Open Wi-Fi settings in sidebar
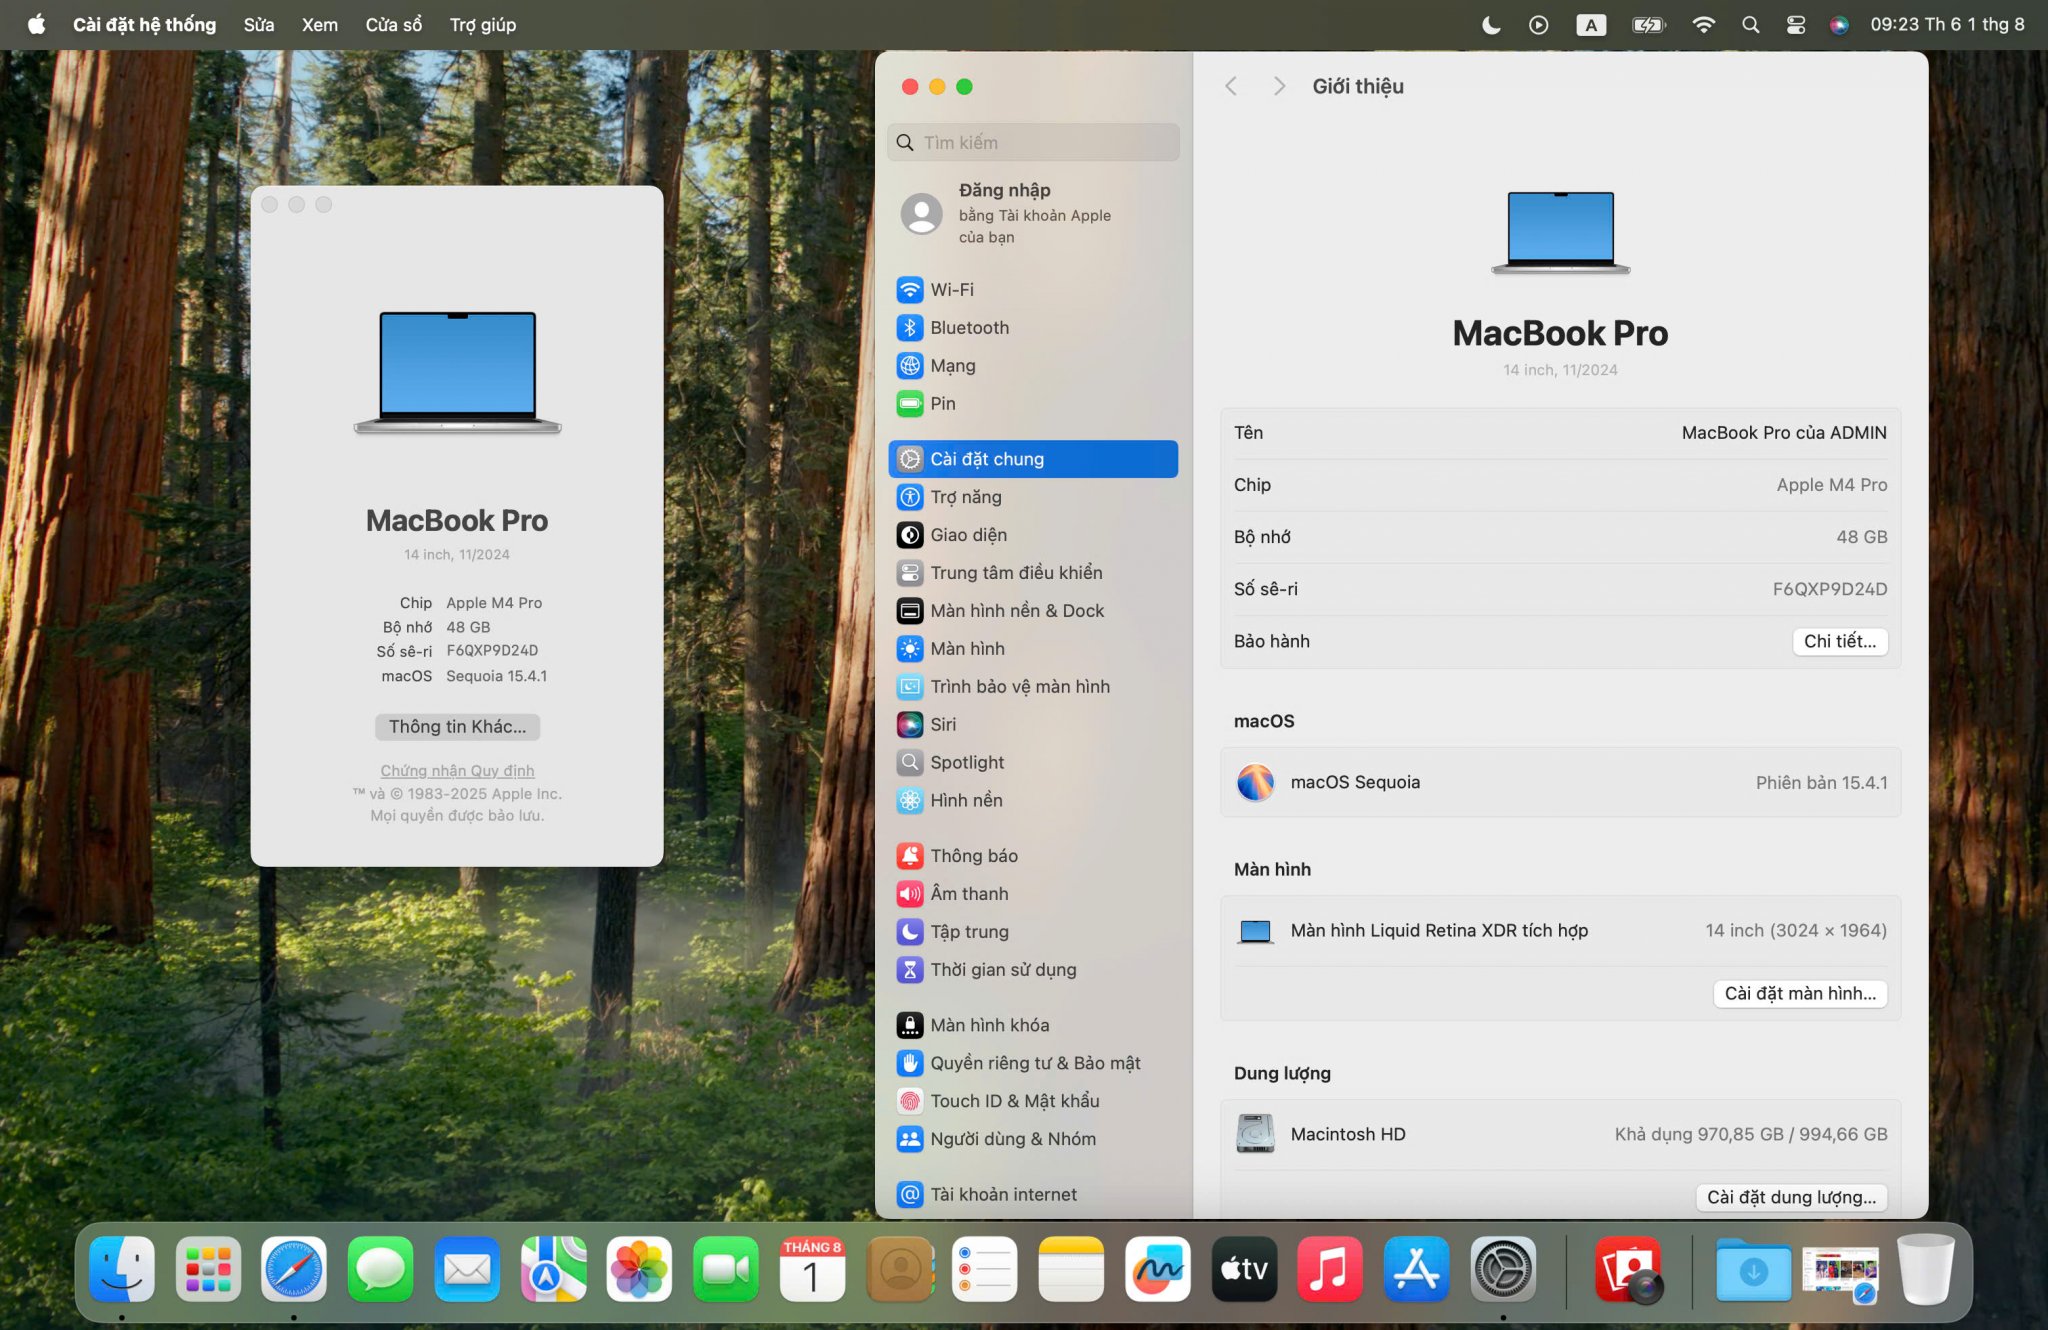 point(1033,289)
